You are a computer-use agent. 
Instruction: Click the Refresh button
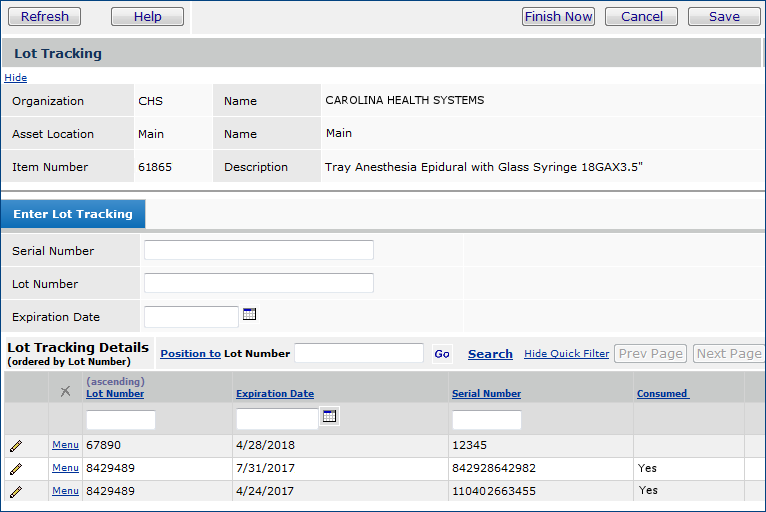coord(45,16)
